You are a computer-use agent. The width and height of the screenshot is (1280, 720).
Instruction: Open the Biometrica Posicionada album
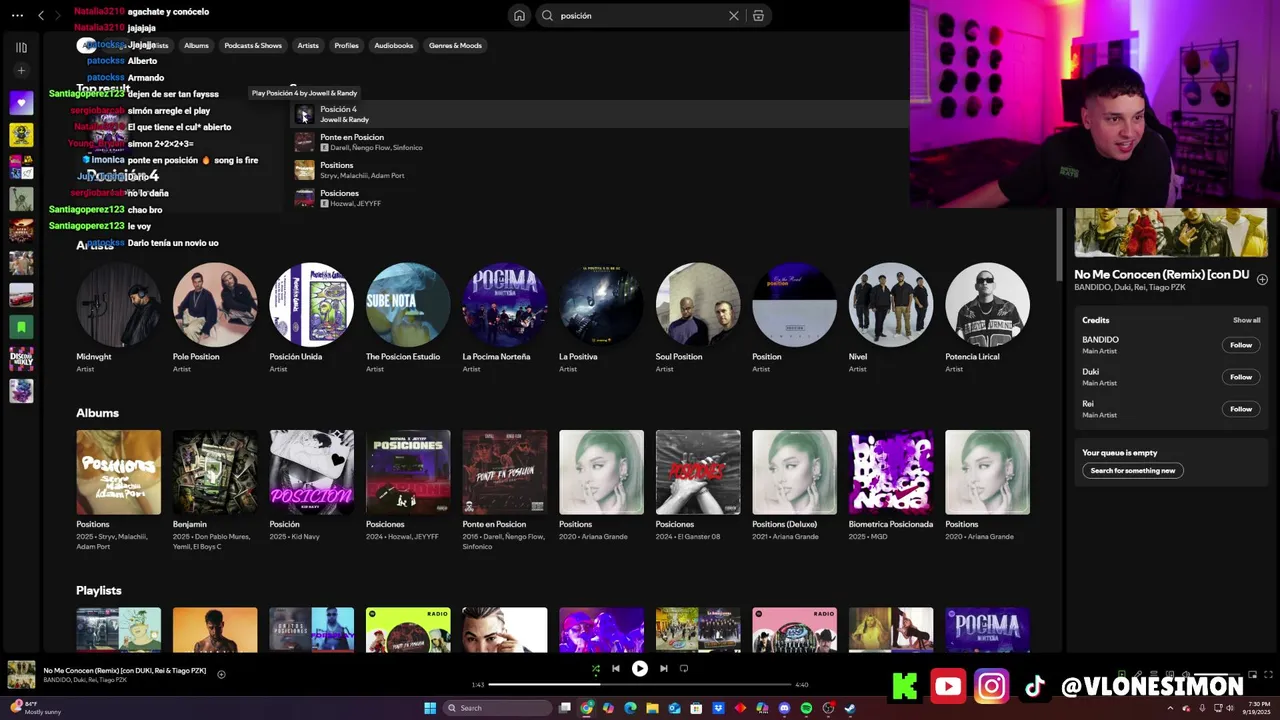[x=891, y=487]
